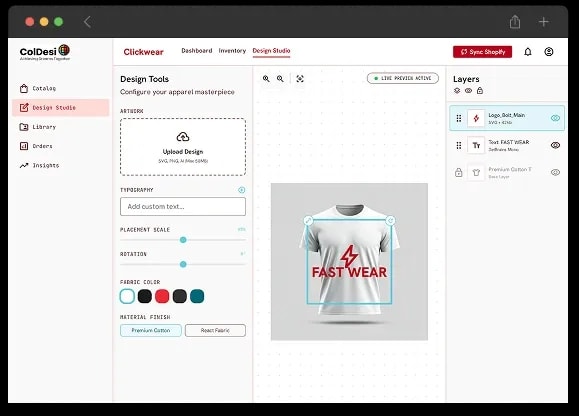Click the lock icon on Premium Cotton T layer

(459, 172)
